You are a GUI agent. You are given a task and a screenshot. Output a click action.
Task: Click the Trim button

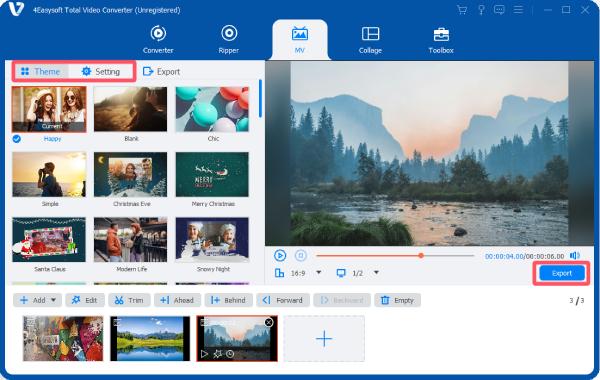click(x=129, y=300)
